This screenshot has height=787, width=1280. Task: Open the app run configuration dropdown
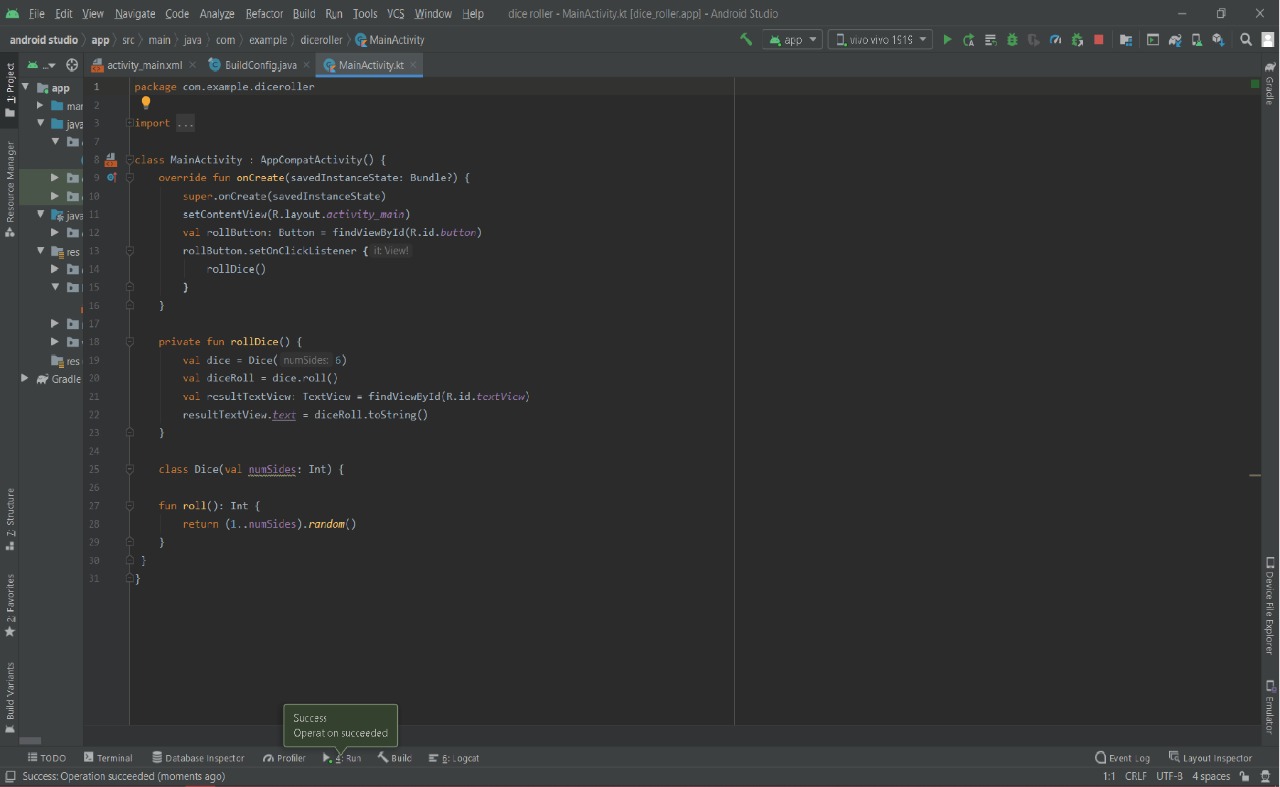click(x=793, y=40)
